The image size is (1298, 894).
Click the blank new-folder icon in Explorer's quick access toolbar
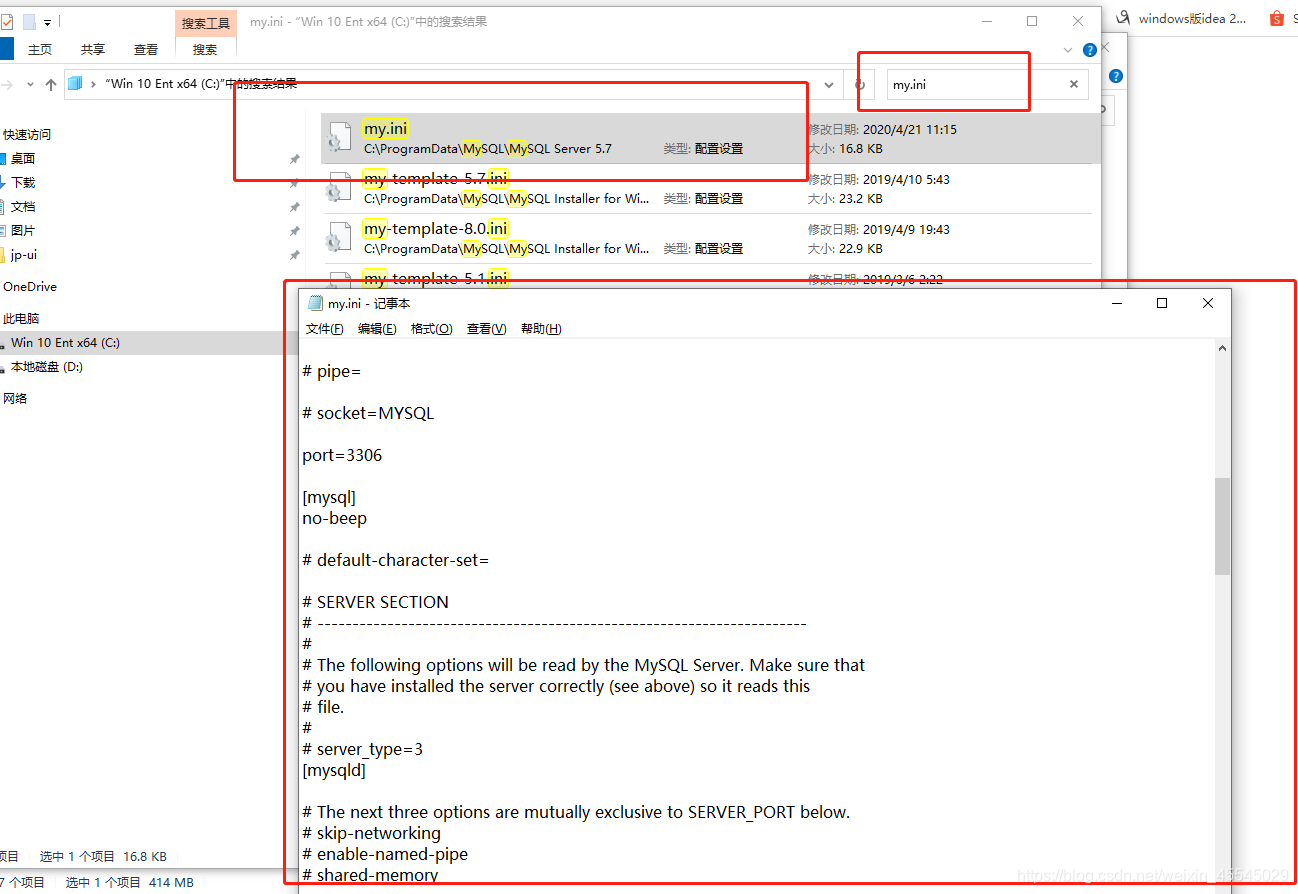tap(29, 21)
